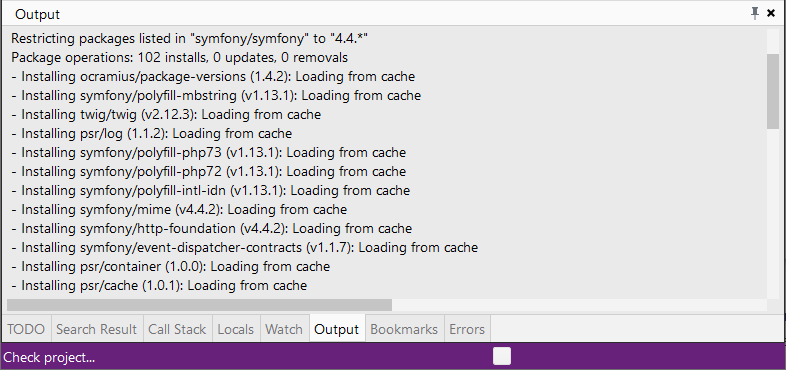Click the Output panel title

coord(38,15)
